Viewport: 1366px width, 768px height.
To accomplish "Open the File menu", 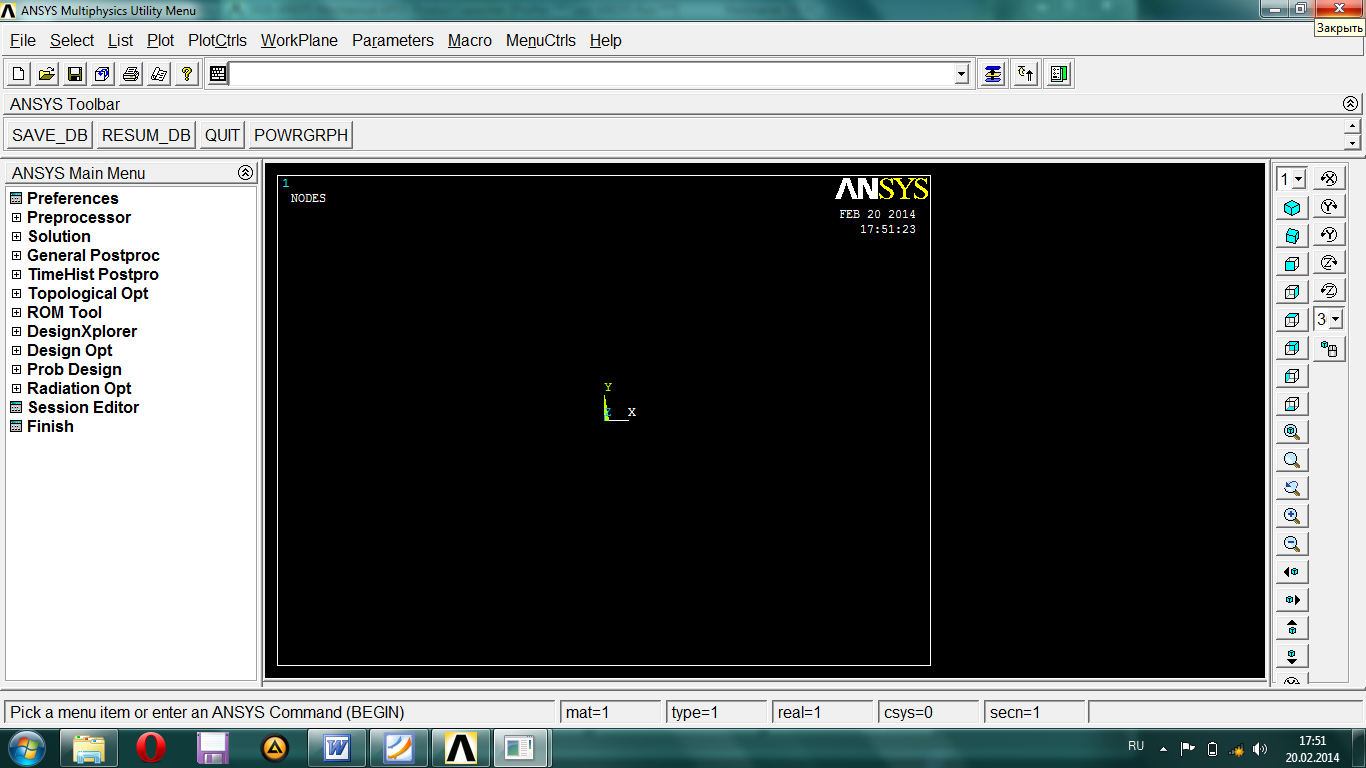I will tap(22, 41).
